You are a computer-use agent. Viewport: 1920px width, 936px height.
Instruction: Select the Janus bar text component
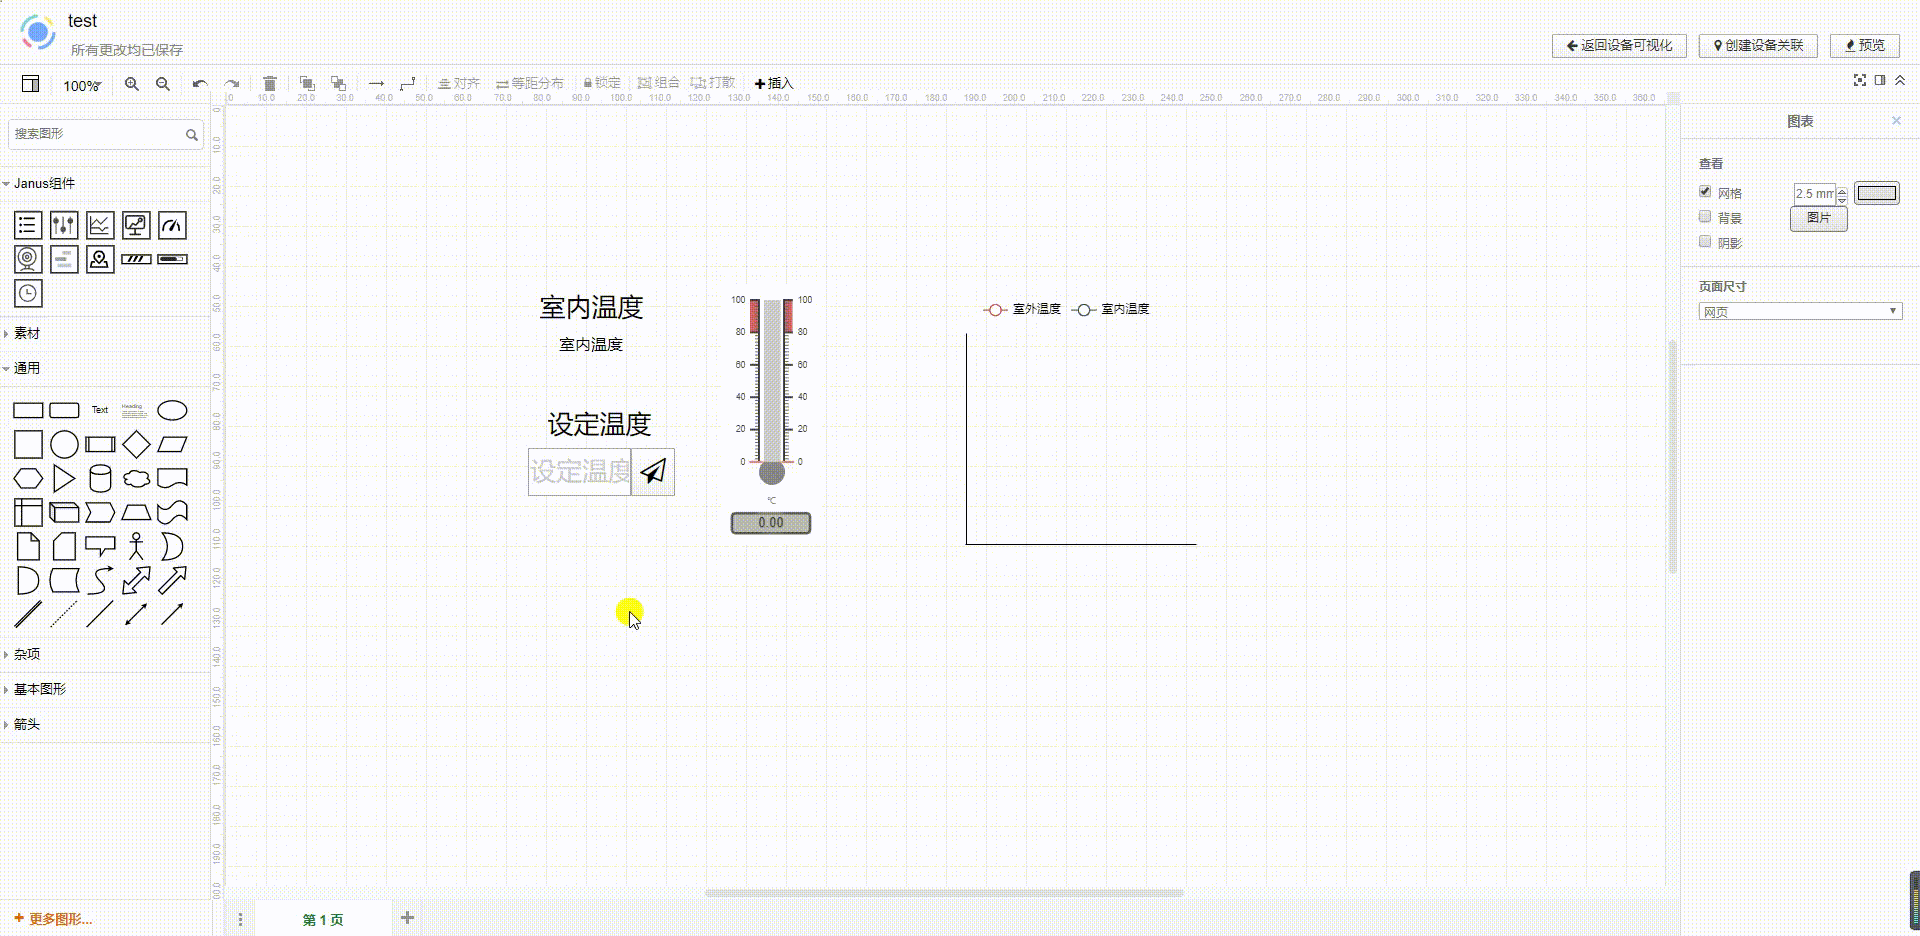point(64,259)
